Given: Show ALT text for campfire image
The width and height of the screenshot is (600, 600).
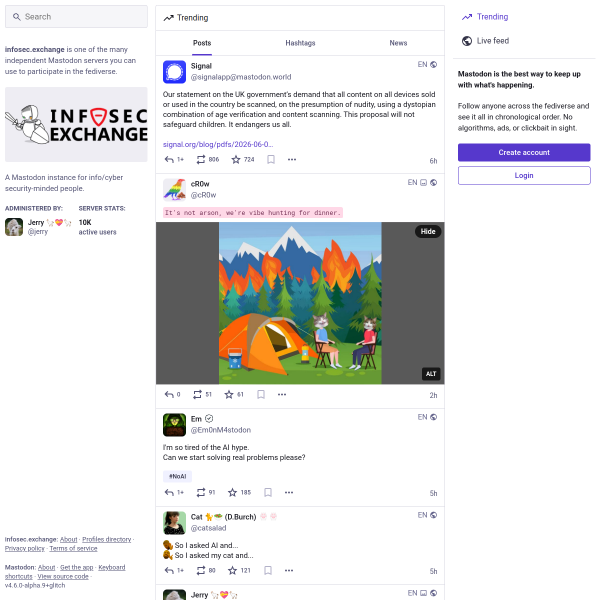Looking at the screenshot, I should point(431,374).
